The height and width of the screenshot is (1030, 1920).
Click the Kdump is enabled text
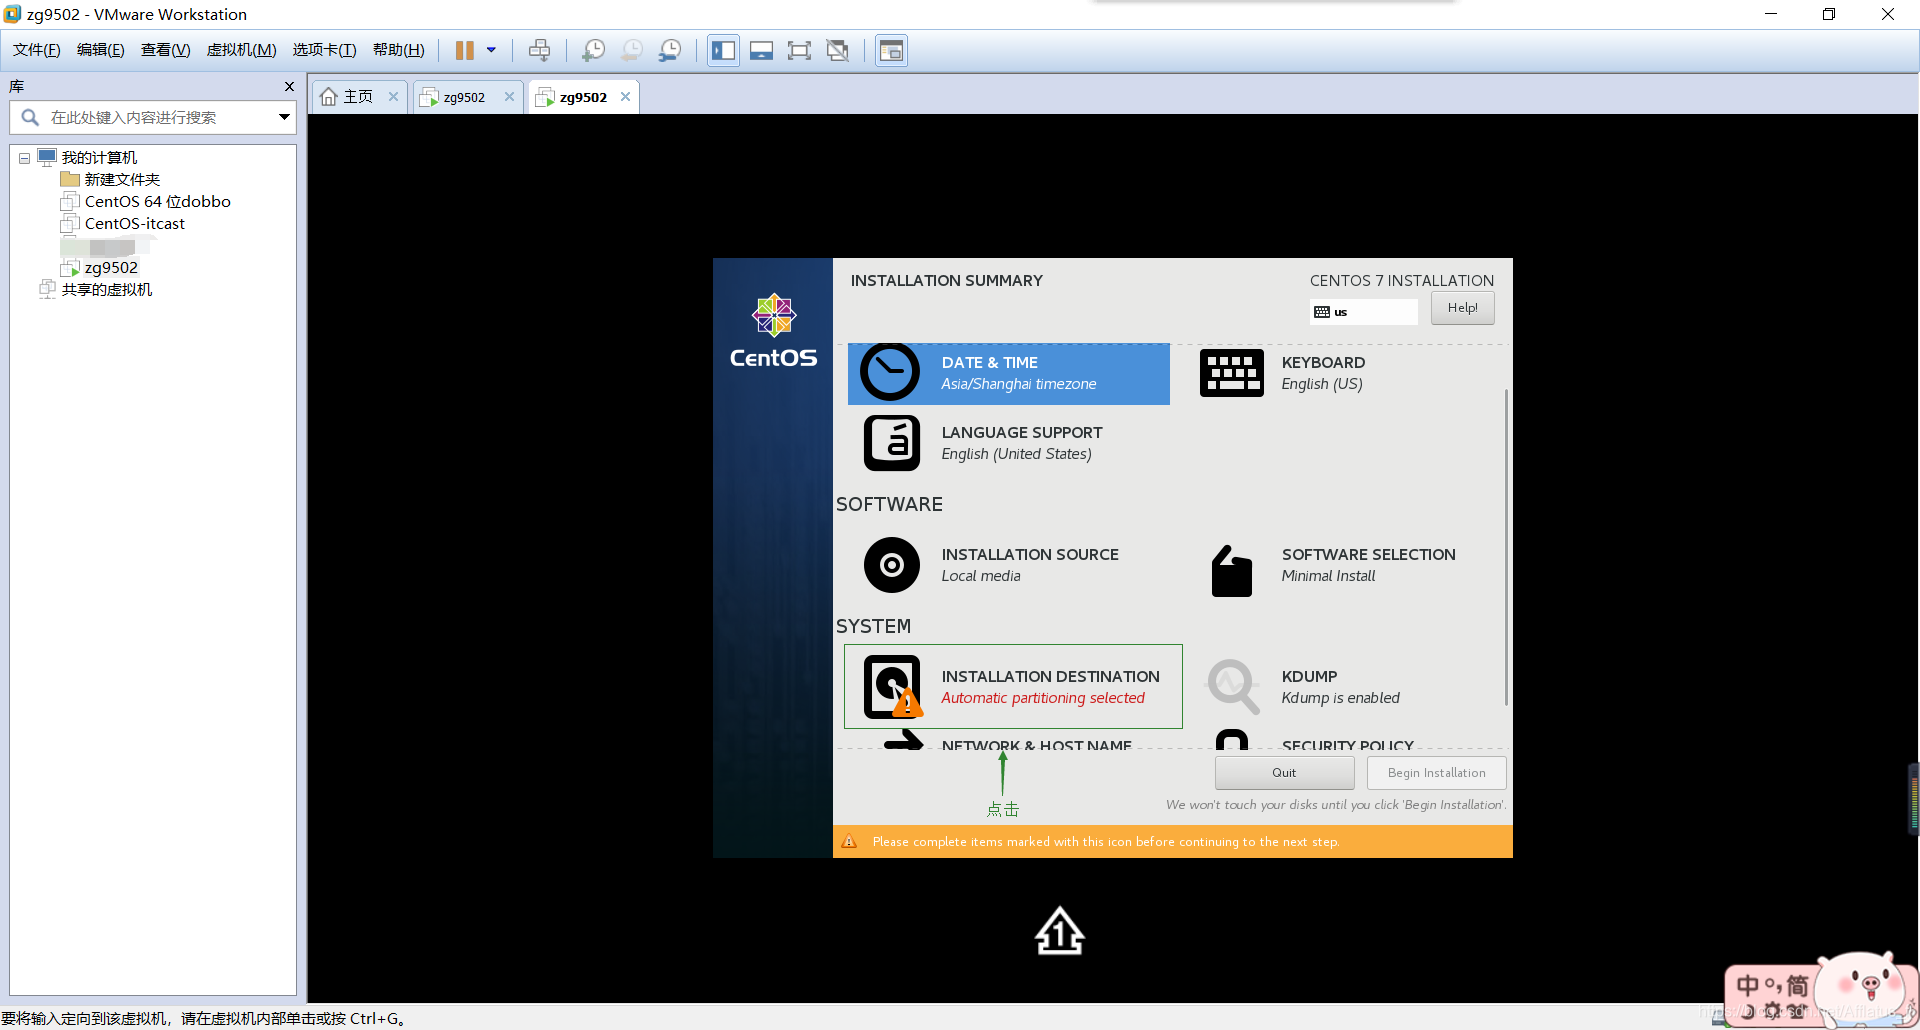[x=1340, y=698]
